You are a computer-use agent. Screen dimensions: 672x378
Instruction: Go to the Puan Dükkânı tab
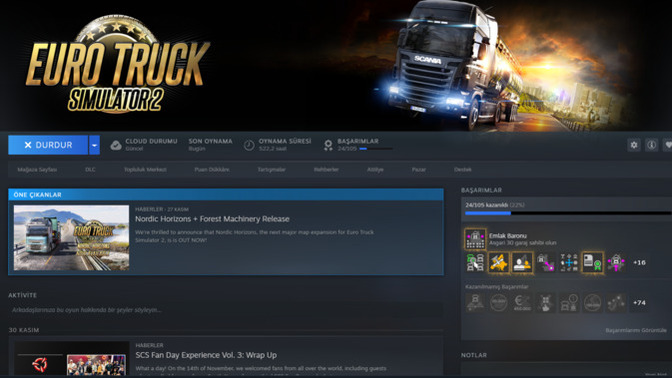[x=212, y=170]
